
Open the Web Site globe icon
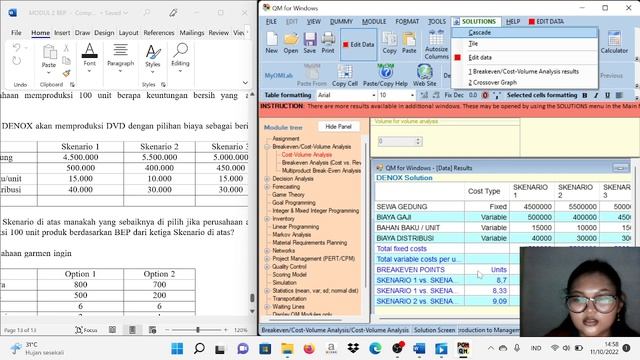[424, 76]
